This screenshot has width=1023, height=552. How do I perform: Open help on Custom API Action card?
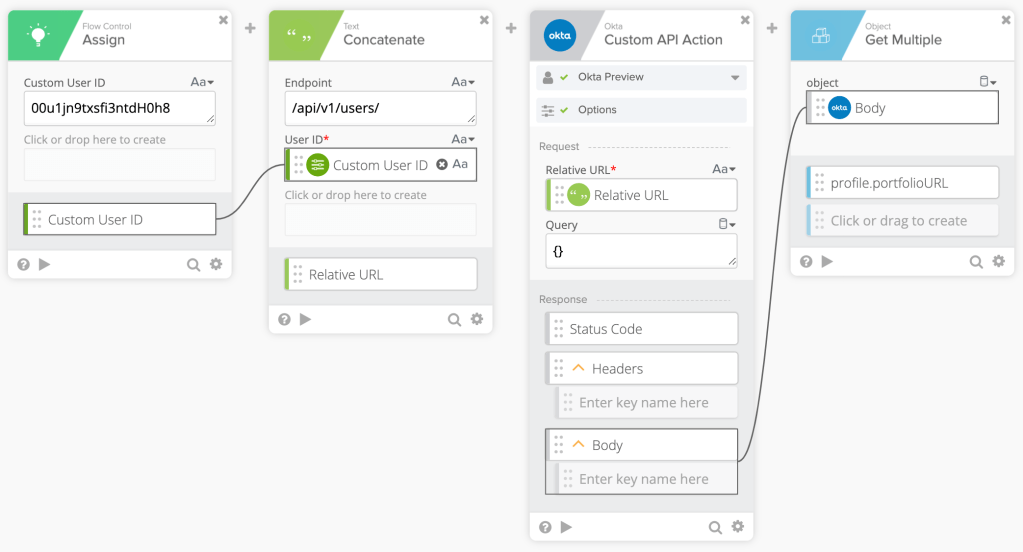[545, 527]
